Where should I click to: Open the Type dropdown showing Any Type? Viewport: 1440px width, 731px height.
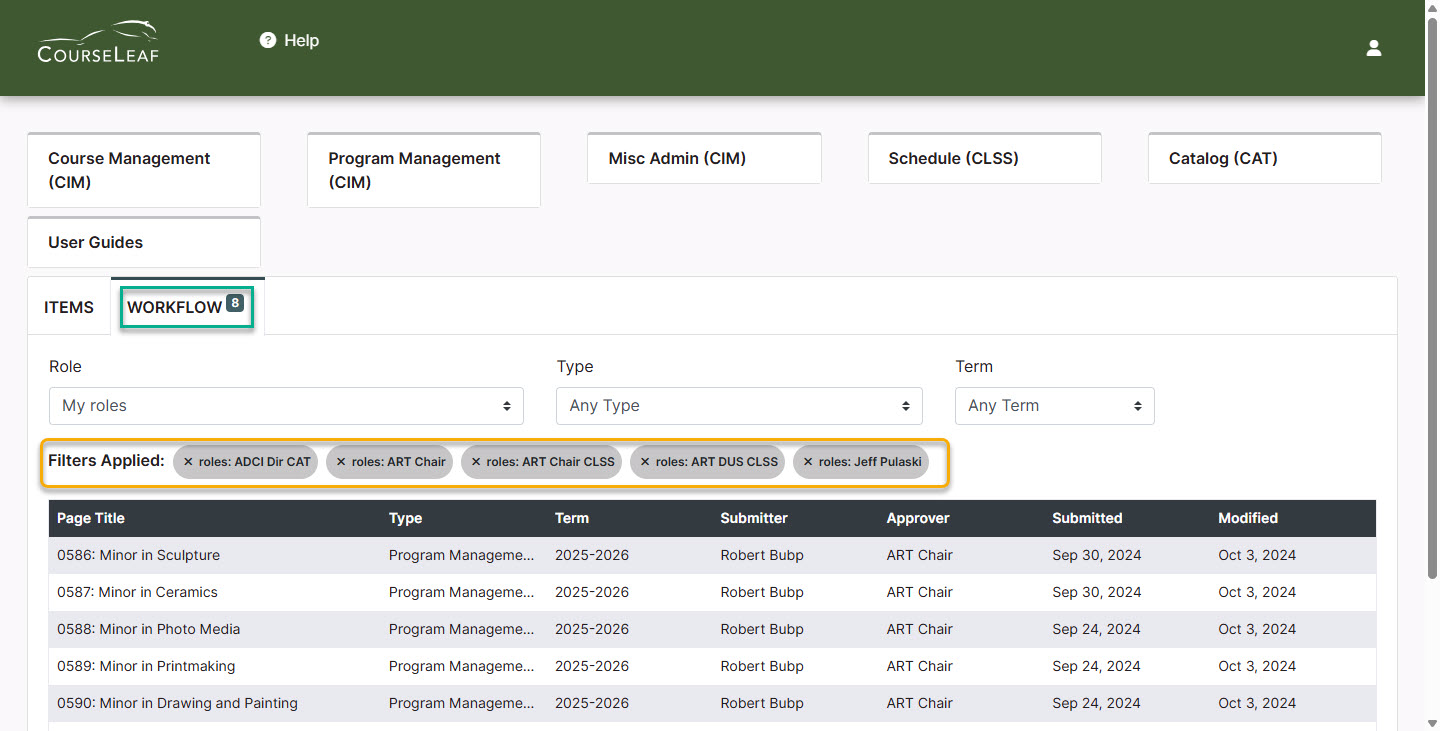[738, 405]
